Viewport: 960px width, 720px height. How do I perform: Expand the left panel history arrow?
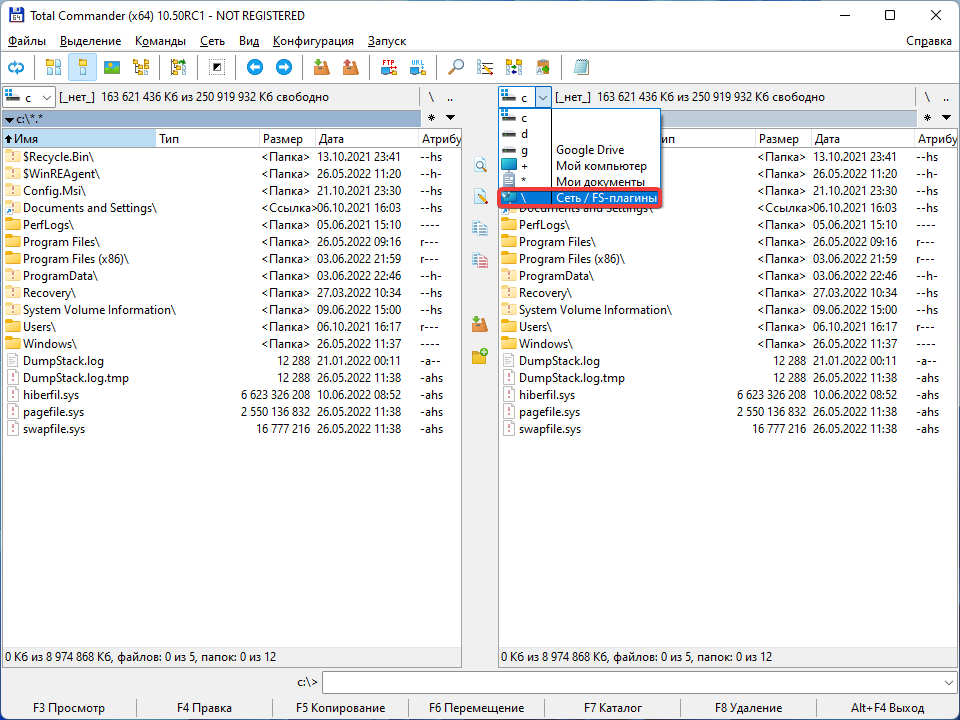tap(449, 117)
